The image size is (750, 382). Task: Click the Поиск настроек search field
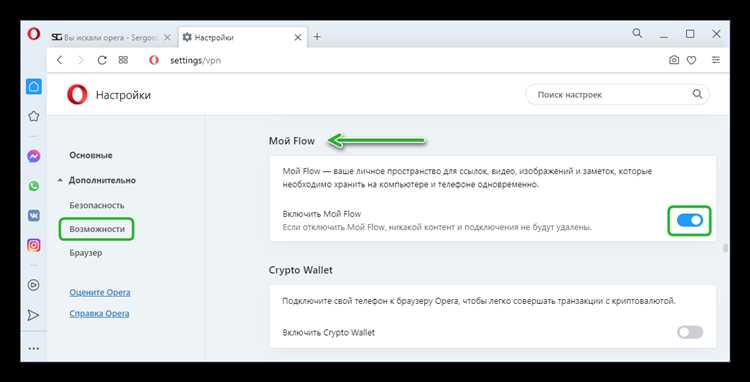coord(617,95)
